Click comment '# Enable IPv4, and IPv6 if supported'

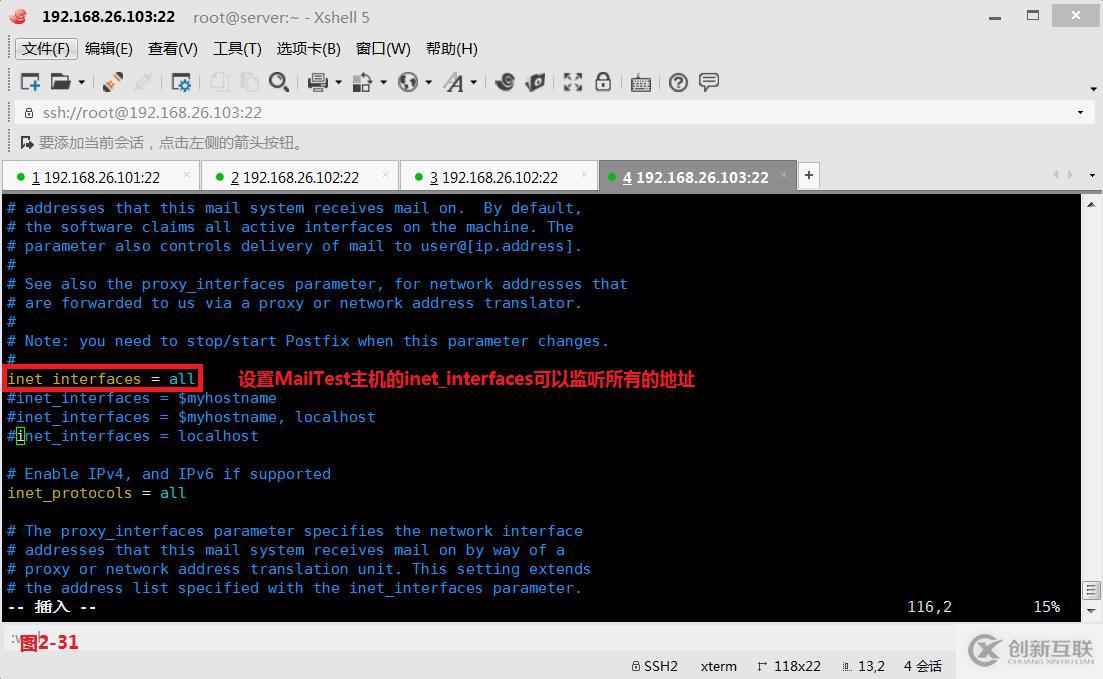[x=169, y=474]
